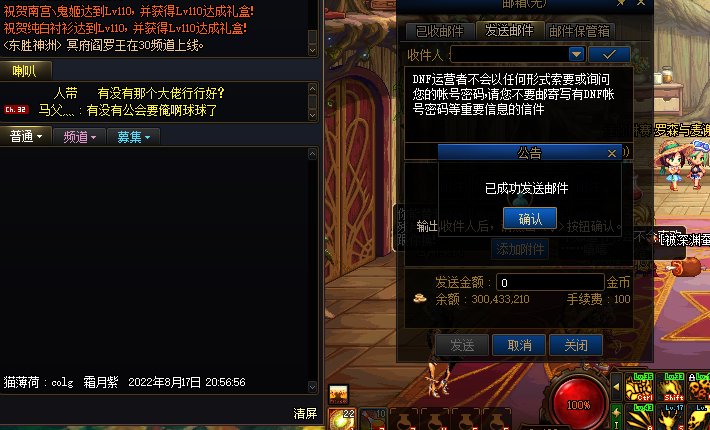The image size is (710, 430).
Task: Open the 募集 dropdown tab
Action: (133, 137)
